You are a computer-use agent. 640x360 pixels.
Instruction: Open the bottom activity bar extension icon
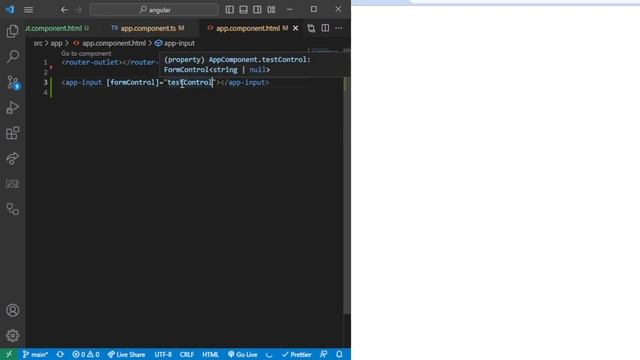pyautogui.click(x=12, y=209)
